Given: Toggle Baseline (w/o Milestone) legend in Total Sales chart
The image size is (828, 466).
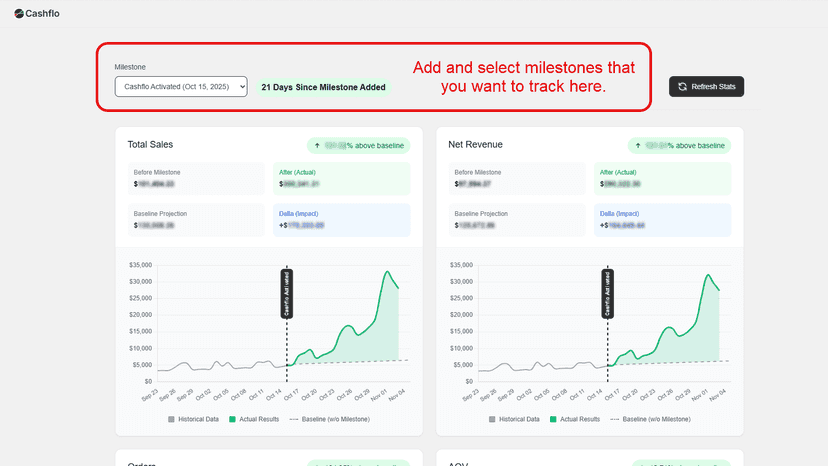Looking at the screenshot, I should click(x=330, y=419).
